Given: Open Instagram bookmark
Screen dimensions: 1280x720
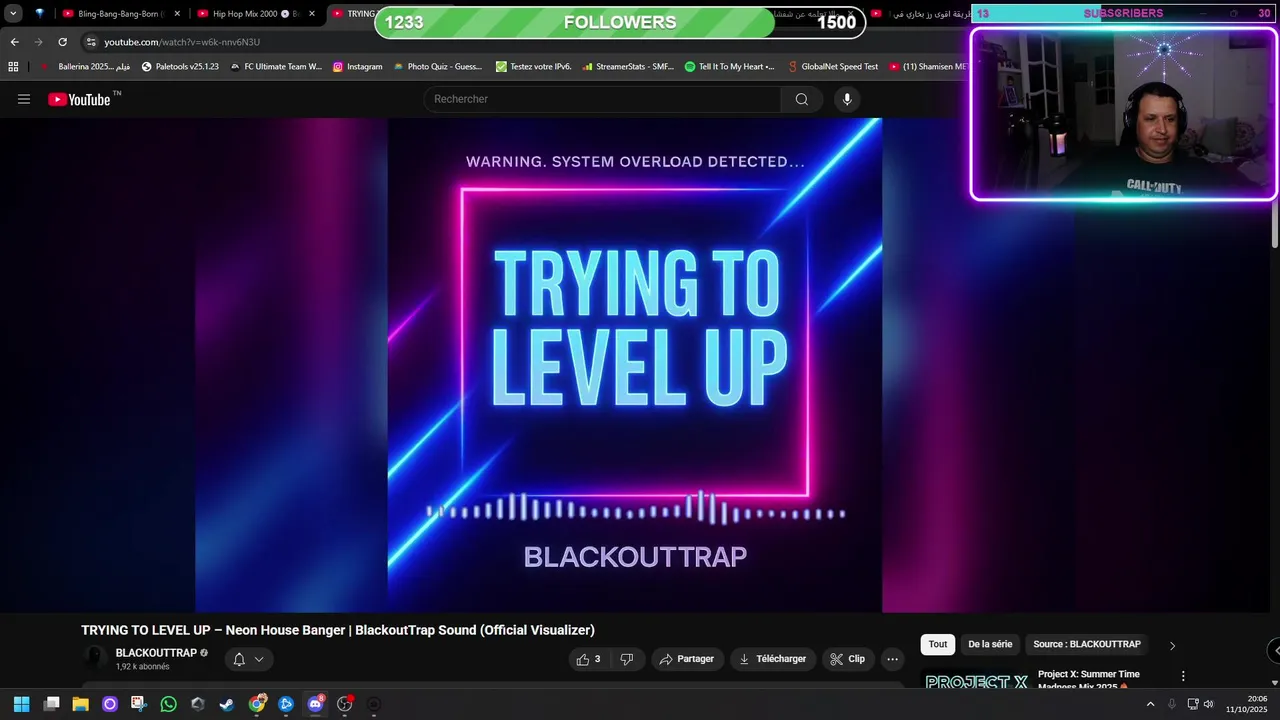Looking at the screenshot, I should (358, 67).
